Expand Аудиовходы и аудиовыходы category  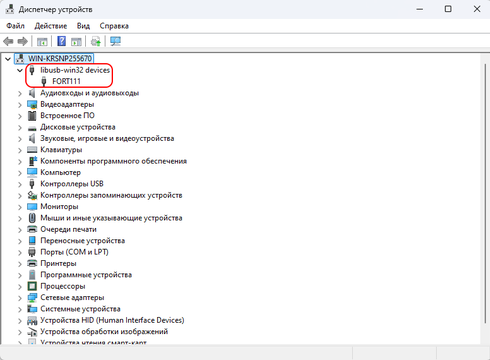click(x=20, y=93)
